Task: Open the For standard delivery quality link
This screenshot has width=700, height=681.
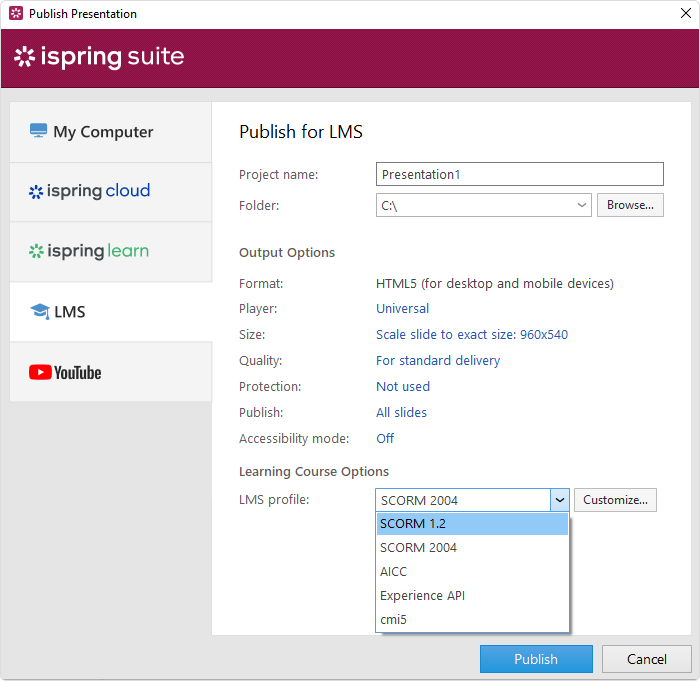Action: 438,360
